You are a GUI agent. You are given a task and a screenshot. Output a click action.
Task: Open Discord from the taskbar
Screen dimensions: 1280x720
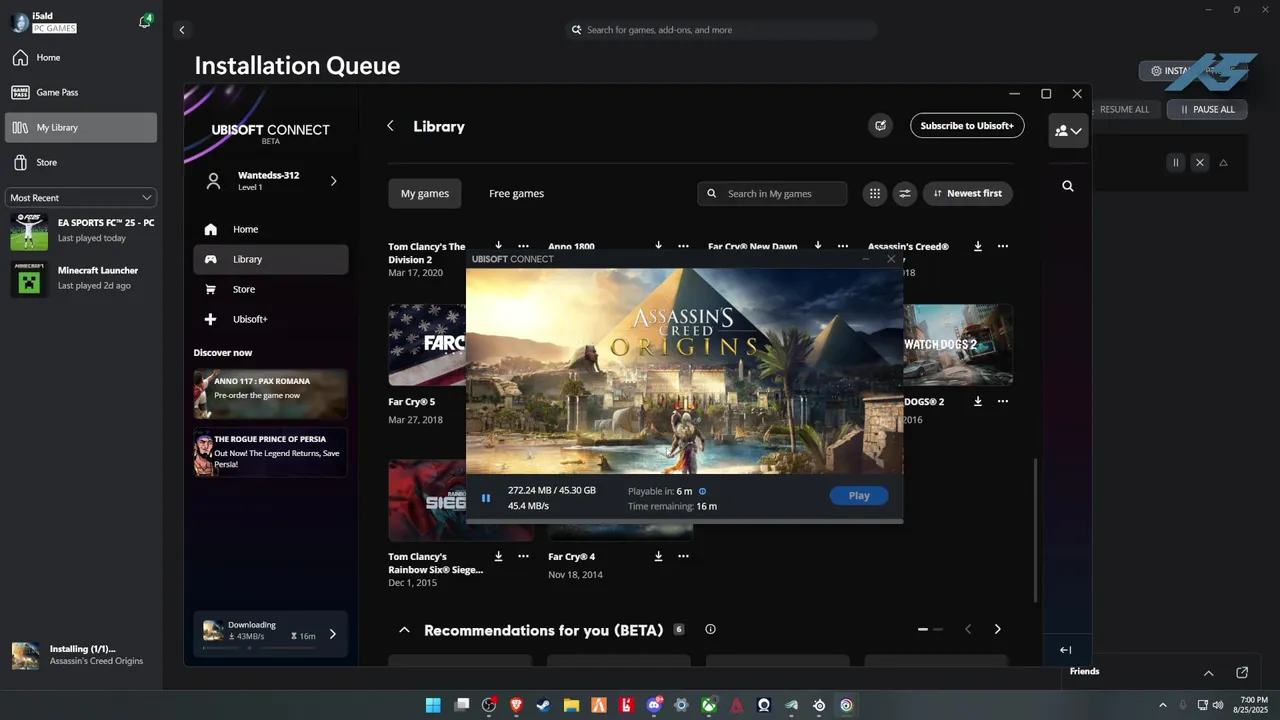(654, 705)
